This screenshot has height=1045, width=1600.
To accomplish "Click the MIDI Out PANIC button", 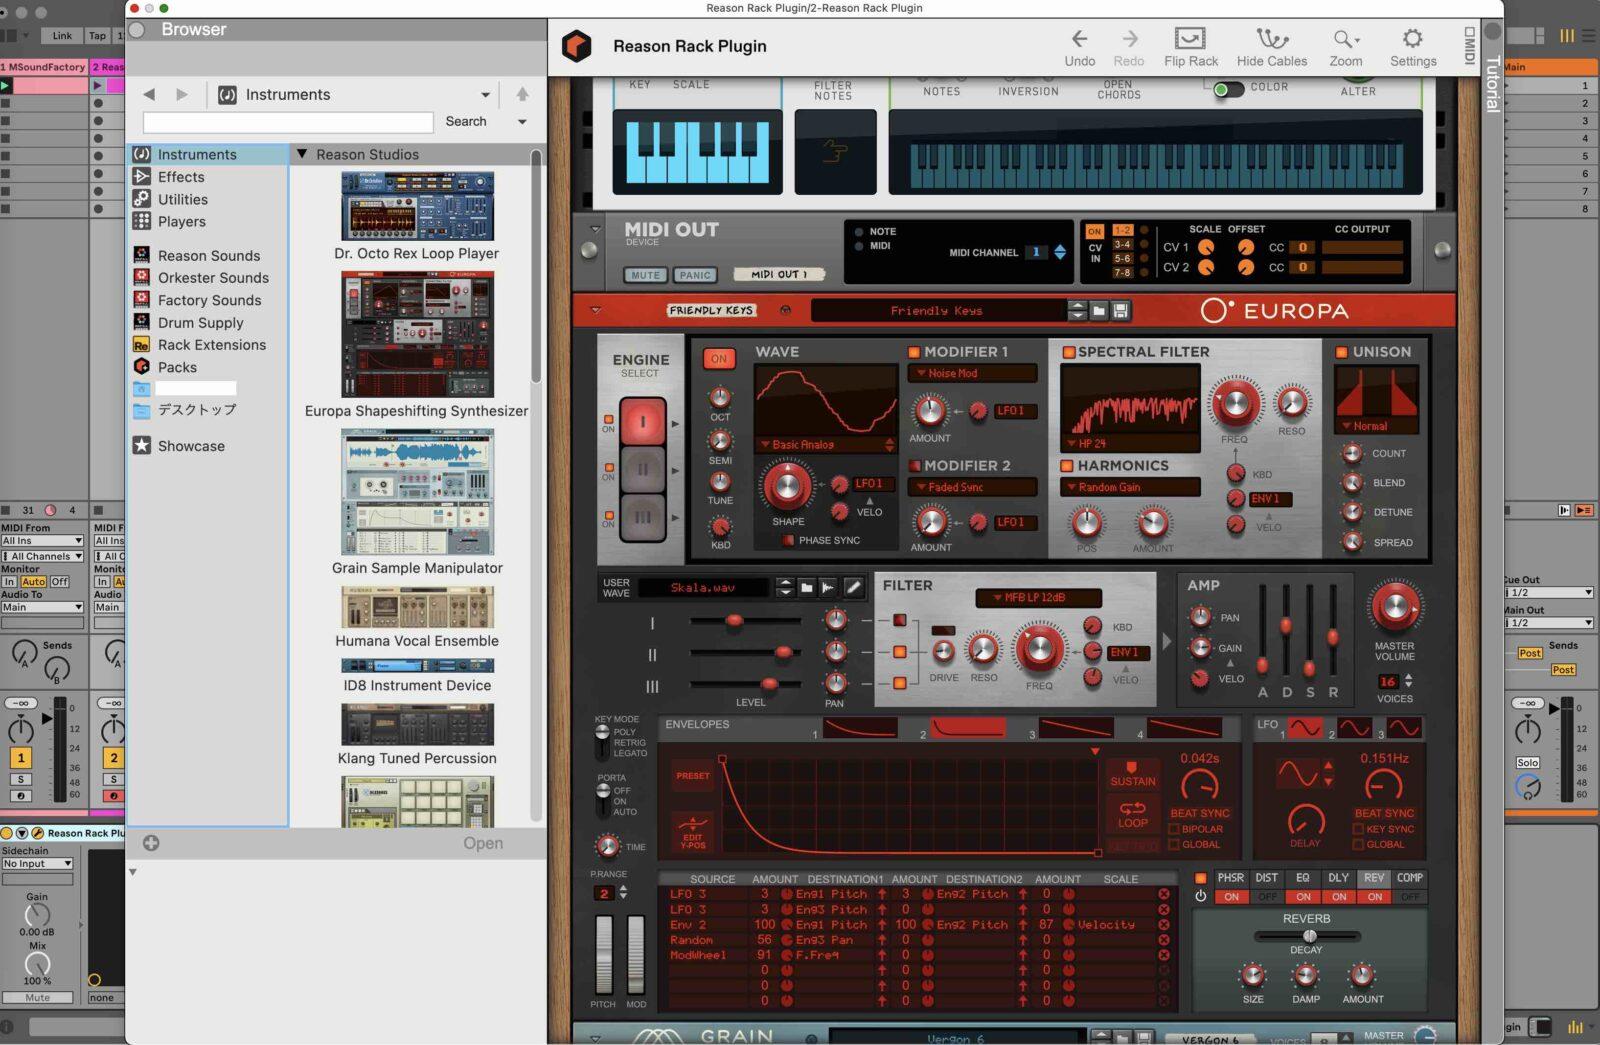I will [x=695, y=275].
